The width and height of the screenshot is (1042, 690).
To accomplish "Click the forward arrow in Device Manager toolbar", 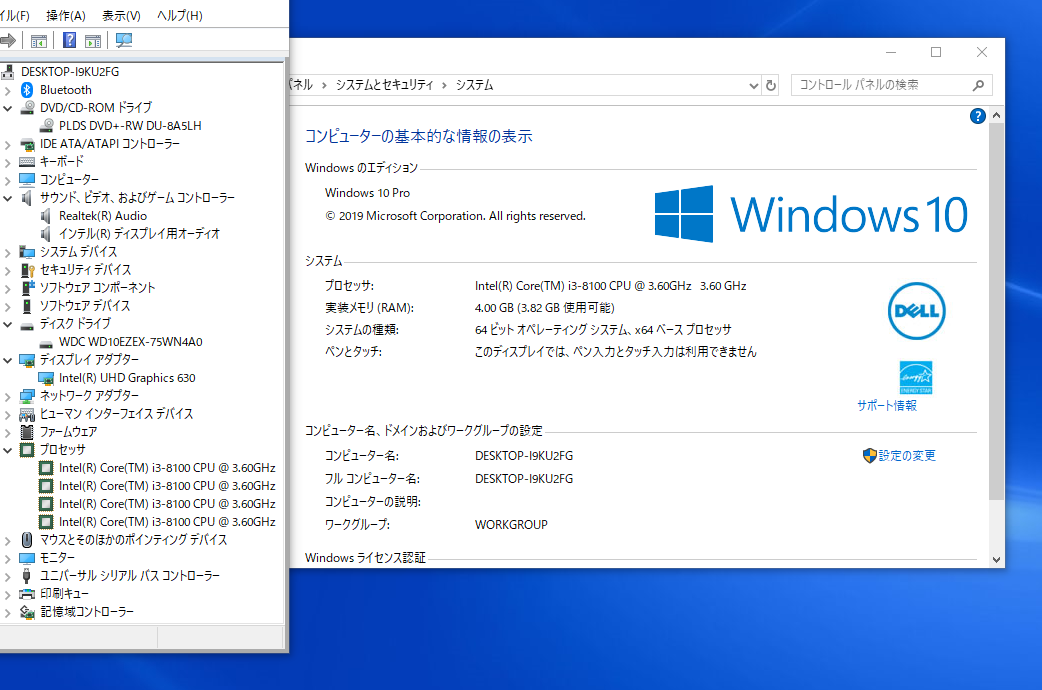I will point(8,41).
